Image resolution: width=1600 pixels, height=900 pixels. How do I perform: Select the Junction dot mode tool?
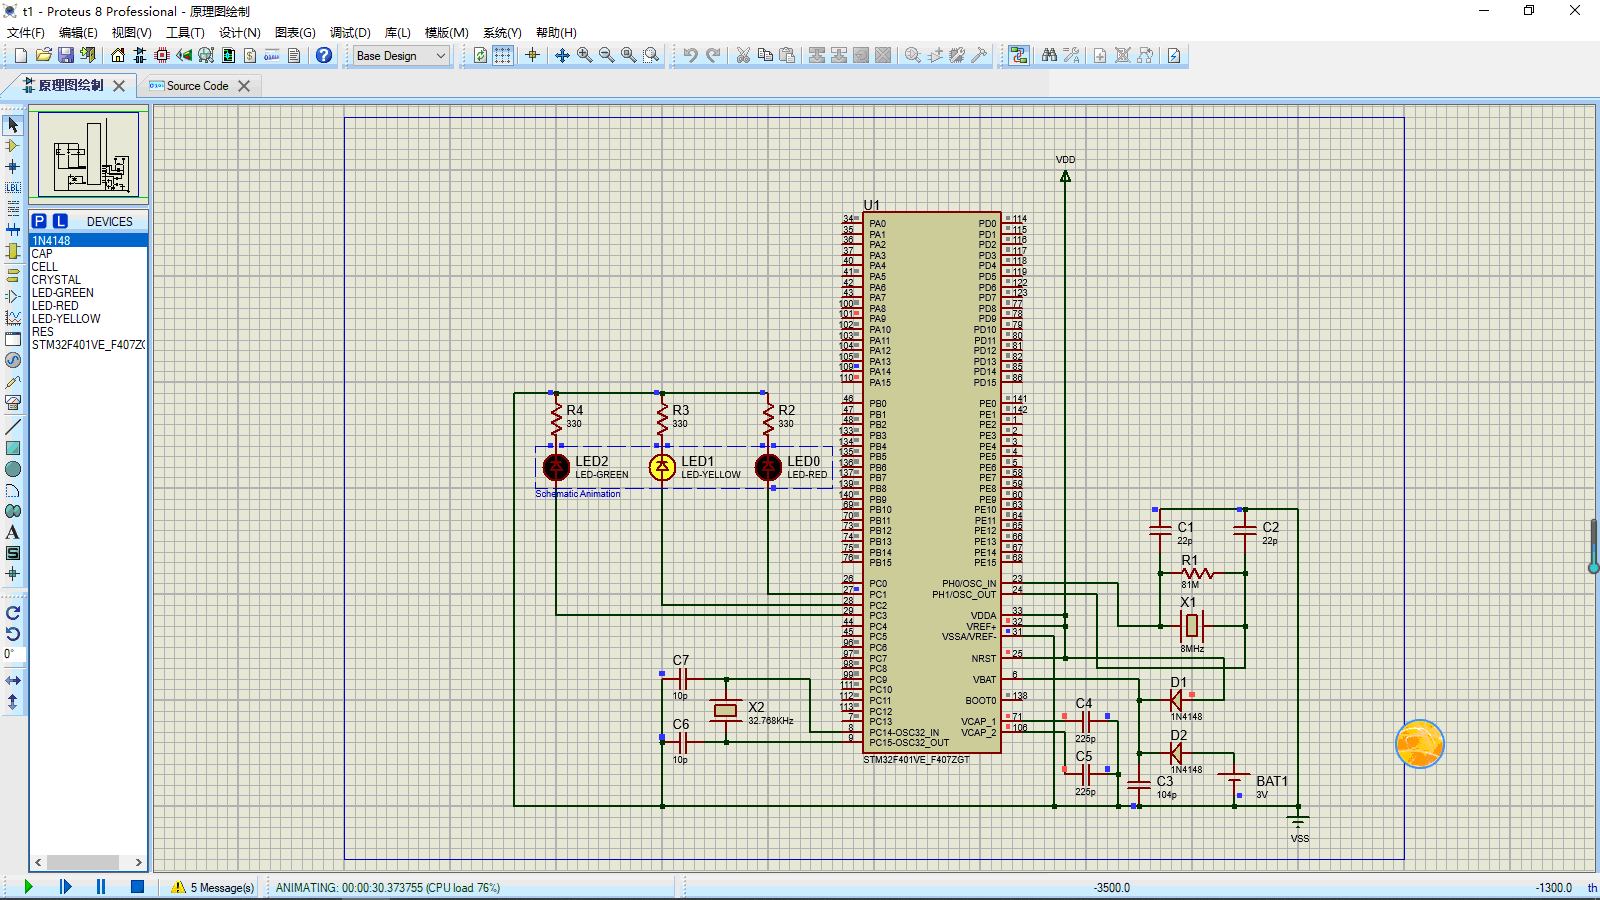pyautogui.click(x=13, y=167)
